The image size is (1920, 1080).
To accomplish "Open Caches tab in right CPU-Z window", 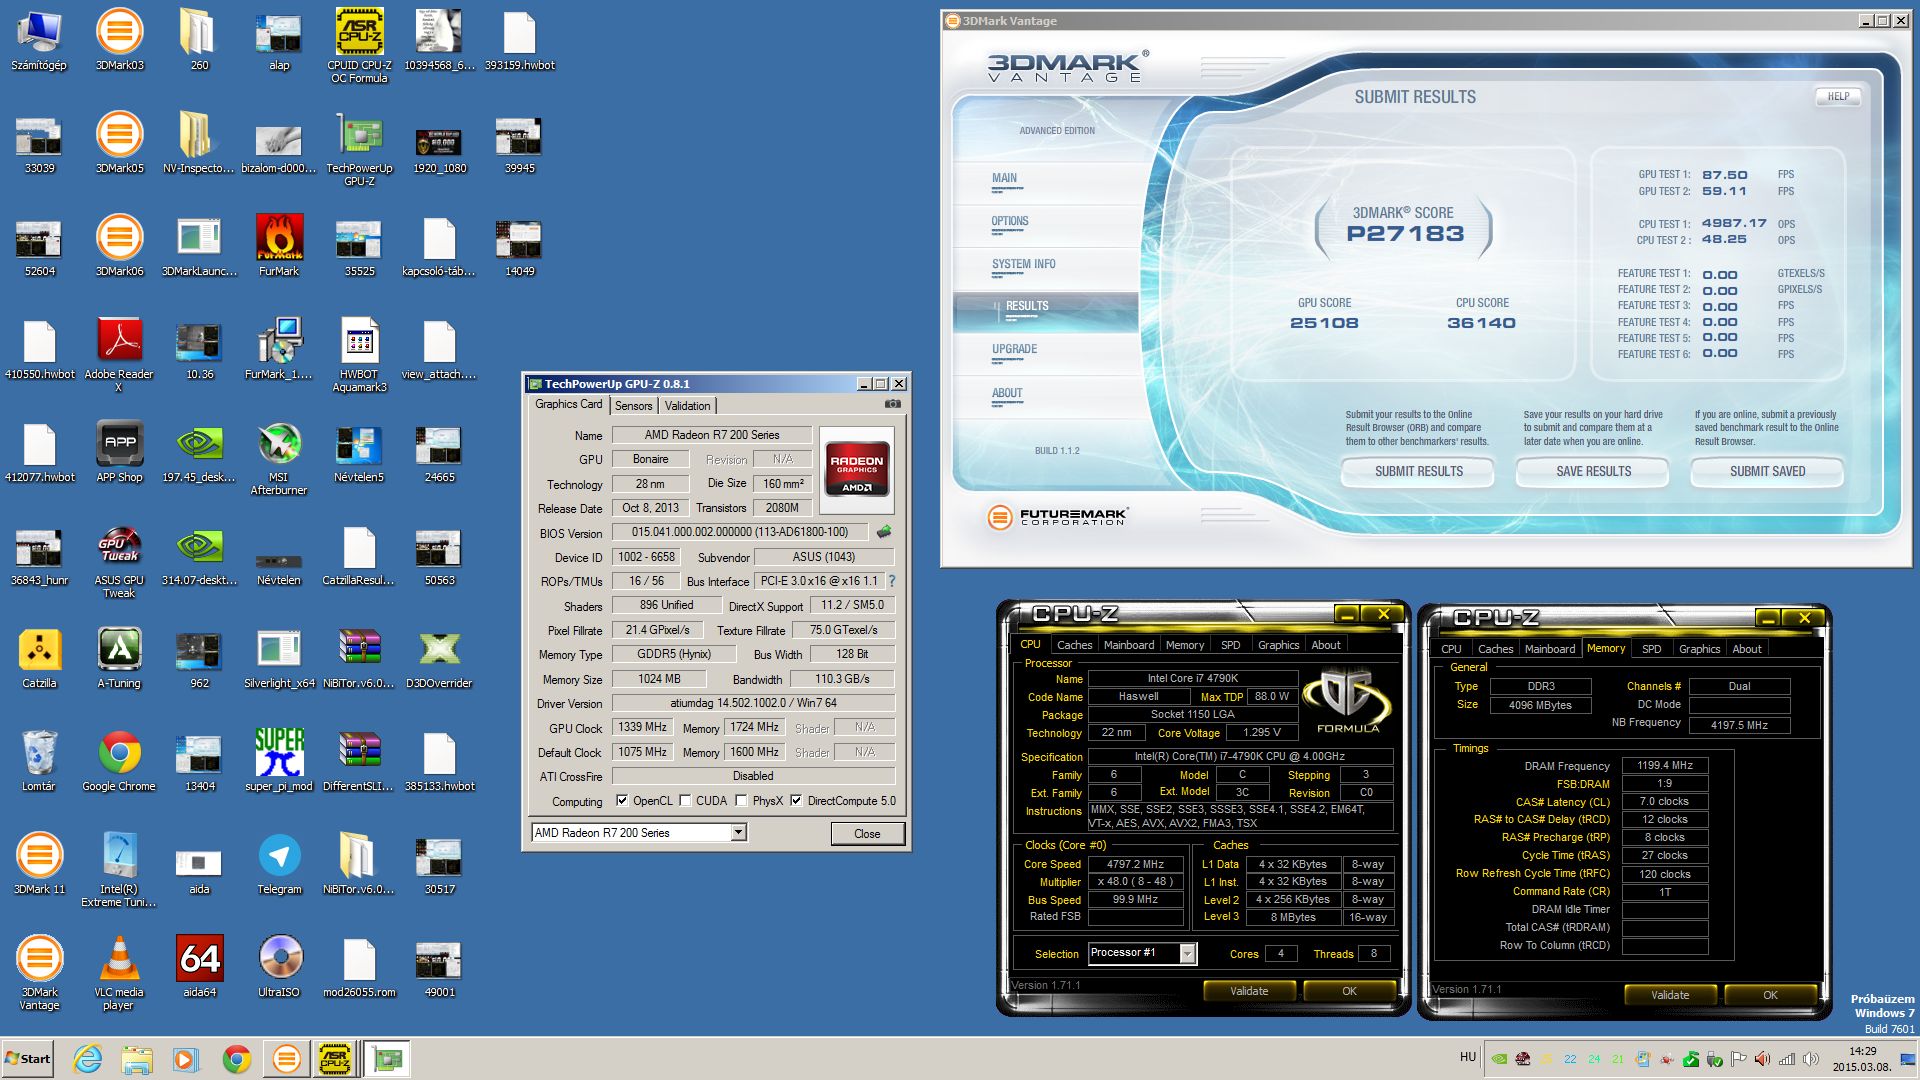I will [x=1496, y=649].
